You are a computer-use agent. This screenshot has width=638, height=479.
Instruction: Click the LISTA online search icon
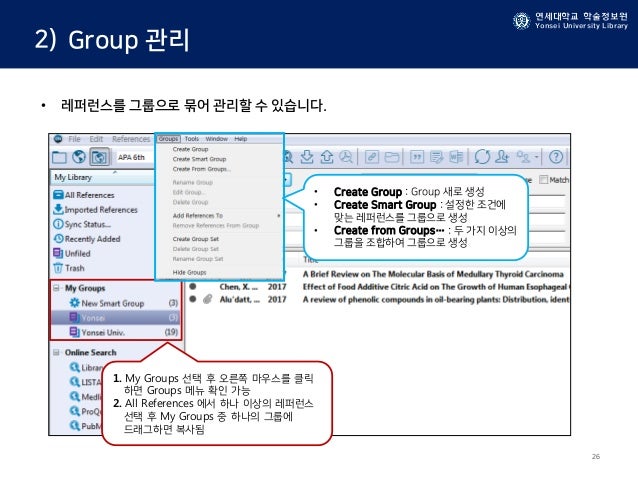pos(74,382)
